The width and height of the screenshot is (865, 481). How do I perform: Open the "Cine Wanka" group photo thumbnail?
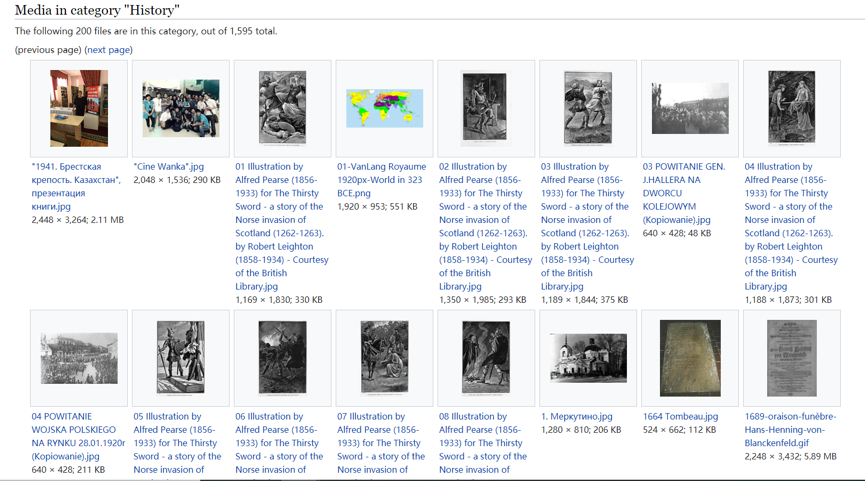coord(181,108)
